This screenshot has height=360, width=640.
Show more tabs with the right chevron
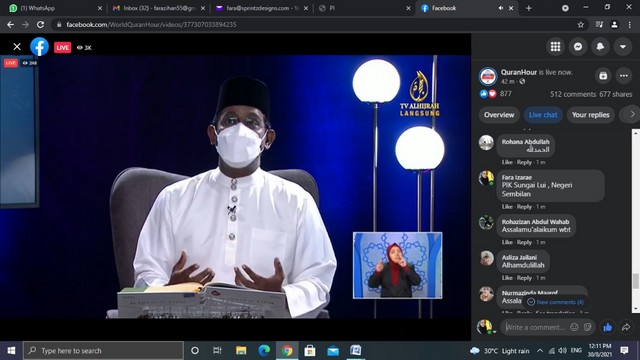point(632,115)
